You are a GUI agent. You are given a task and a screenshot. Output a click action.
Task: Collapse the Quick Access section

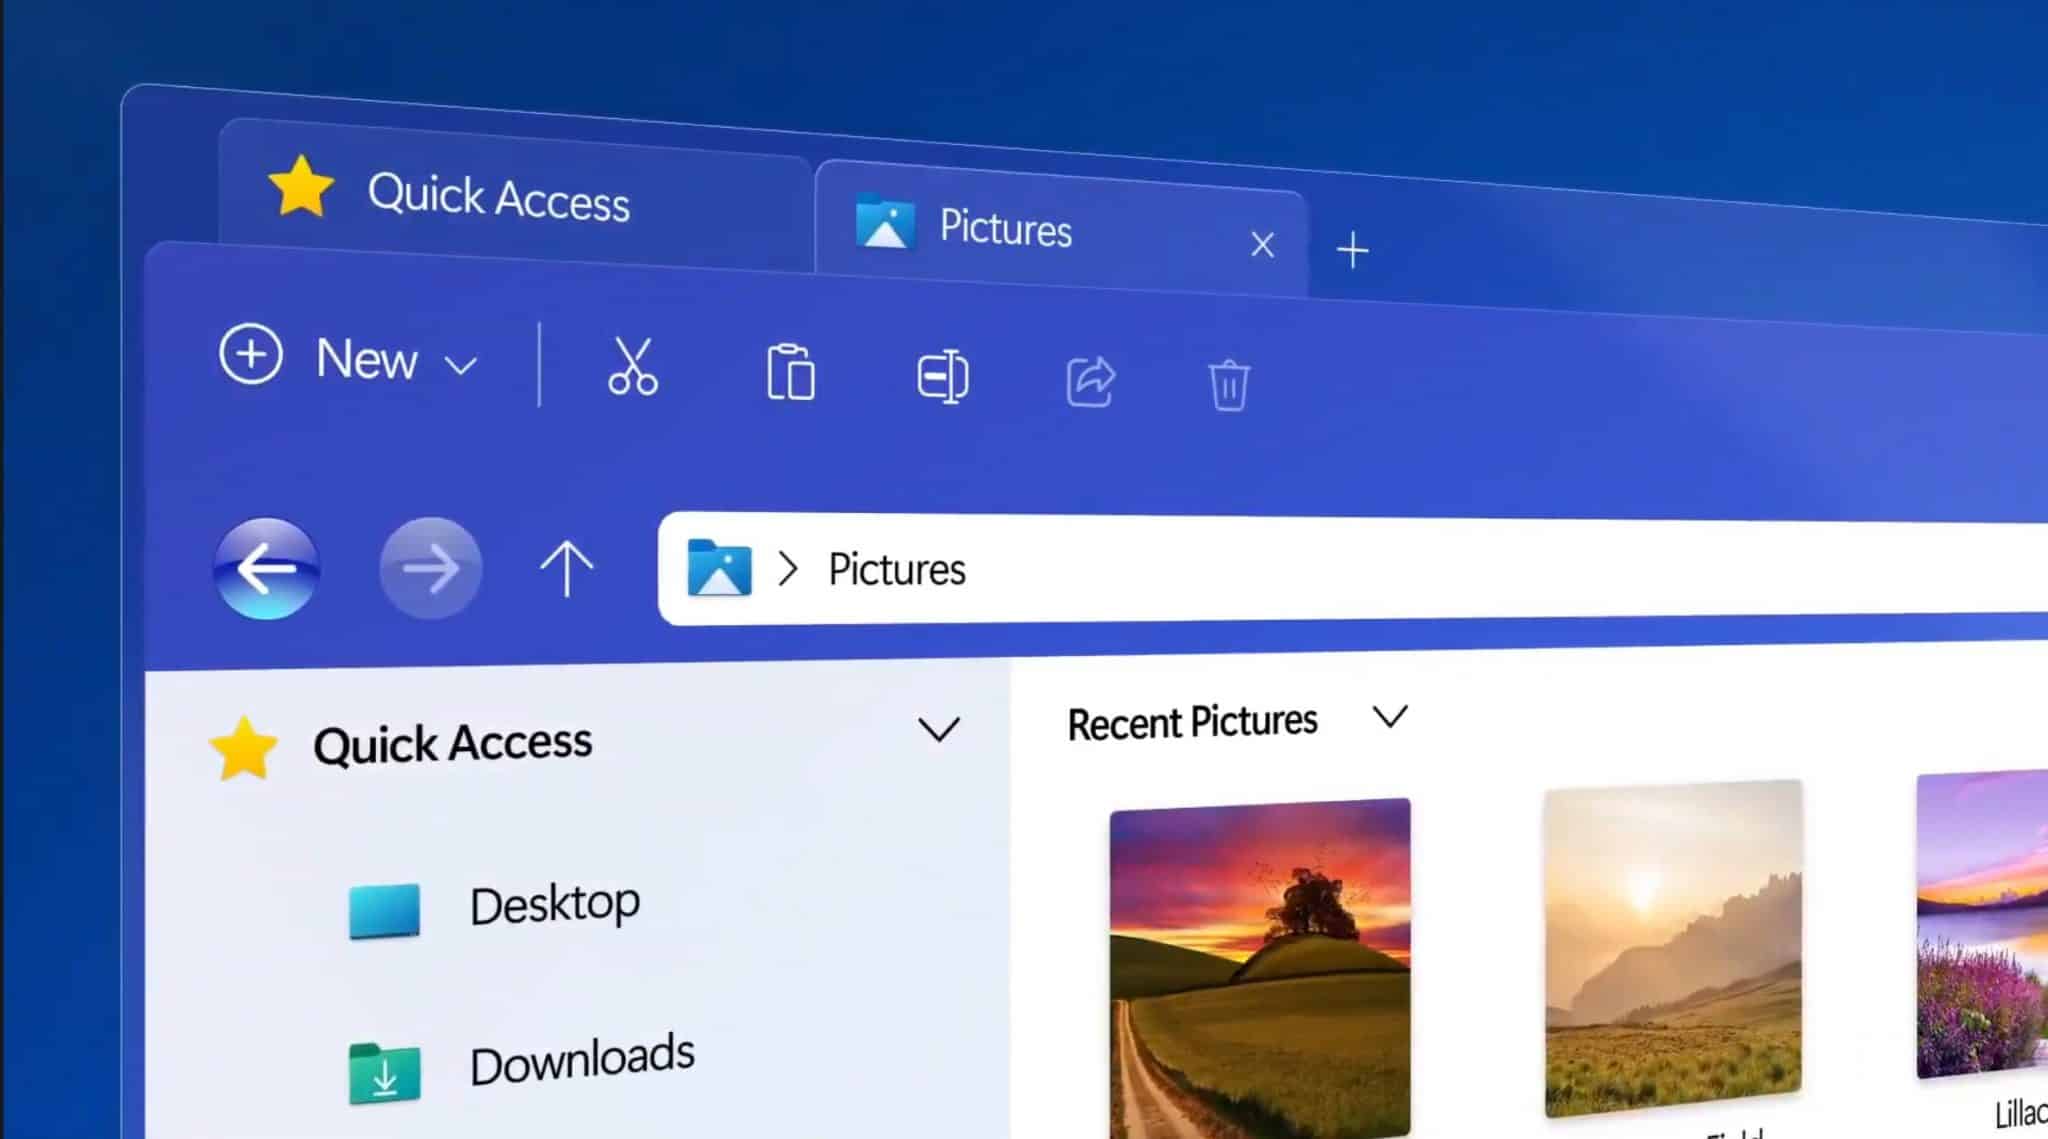click(x=938, y=730)
